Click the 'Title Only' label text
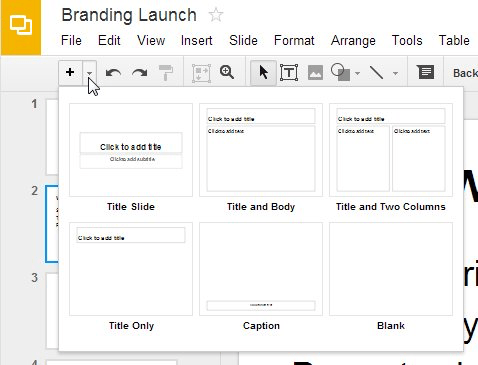478x365 pixels. (x=131, y=326)
